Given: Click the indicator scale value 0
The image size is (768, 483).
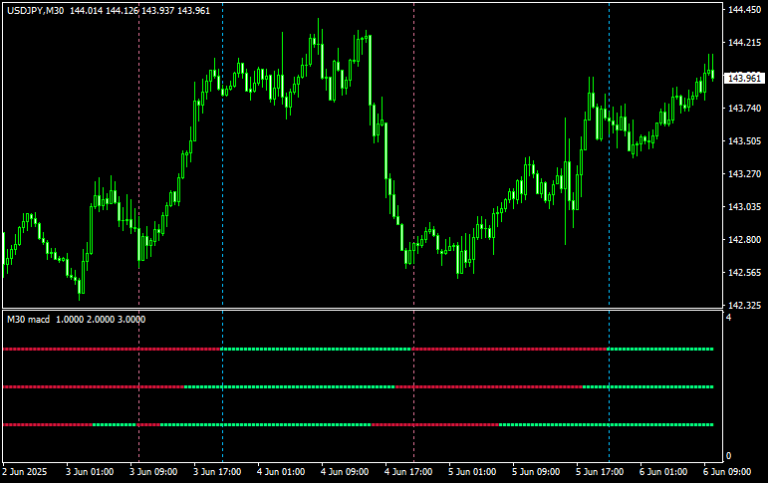Looking at the screenshot, I should click(x=728, y=456).
